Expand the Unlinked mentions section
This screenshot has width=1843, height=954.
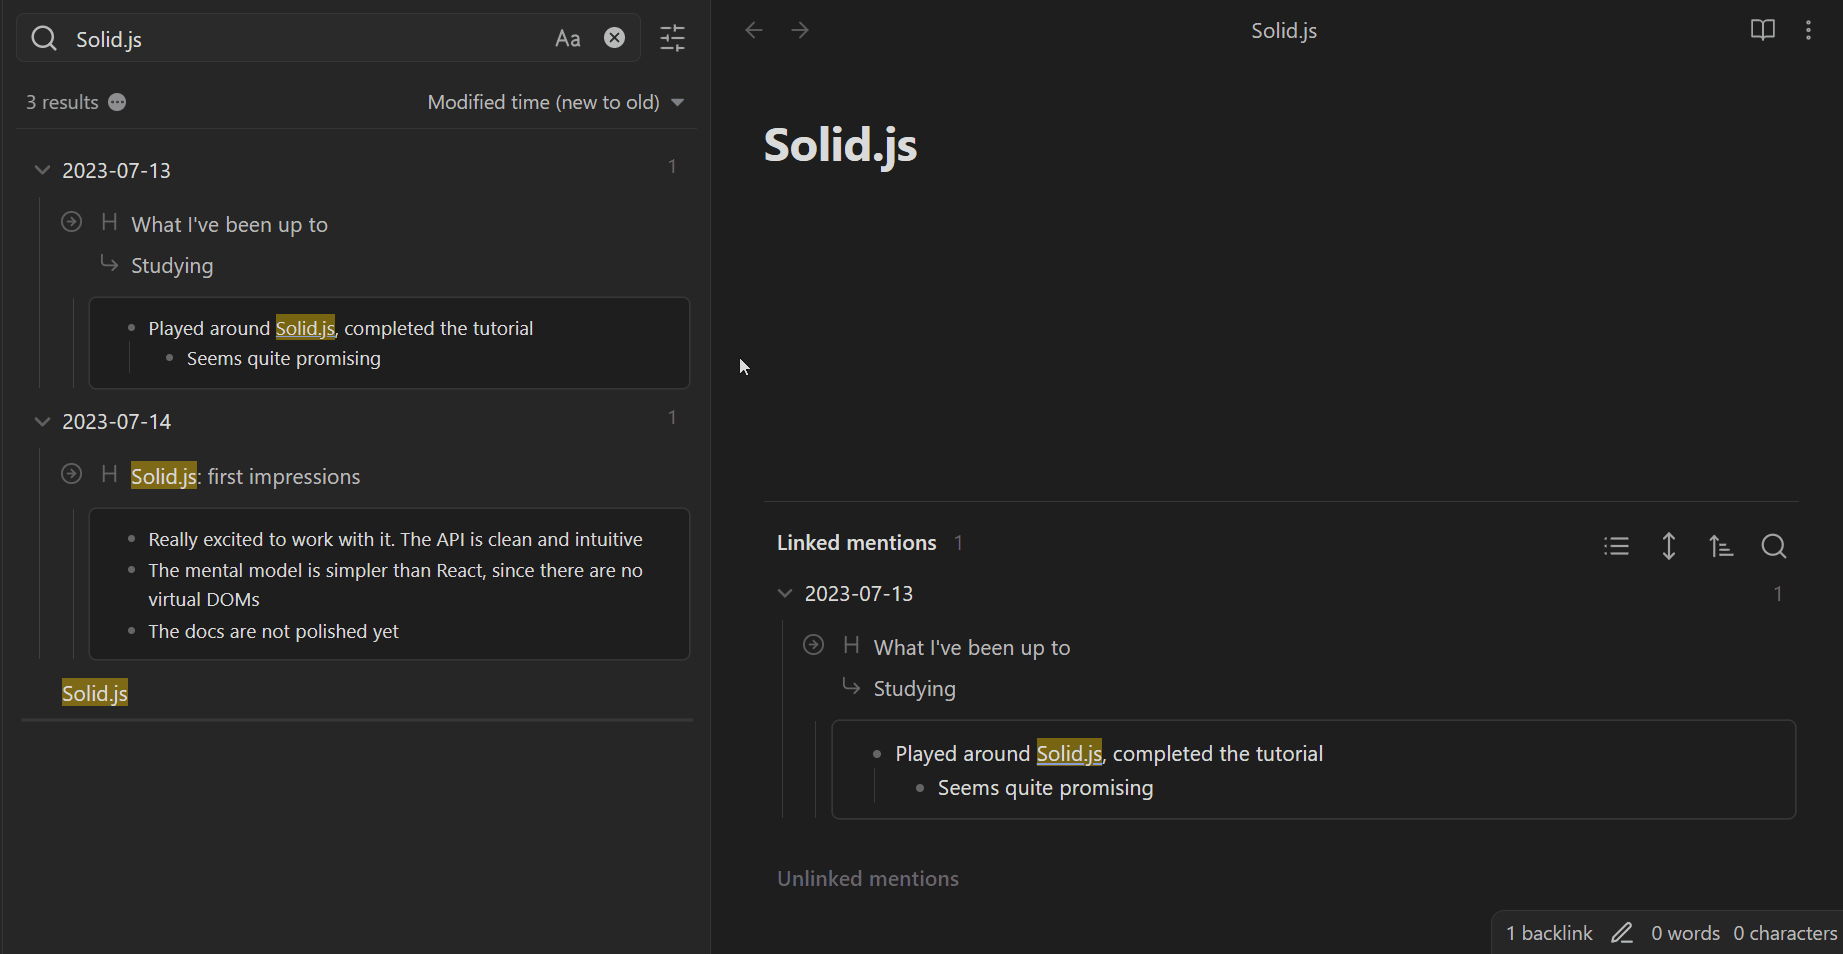pyautogui.click(x=868, y=879)
